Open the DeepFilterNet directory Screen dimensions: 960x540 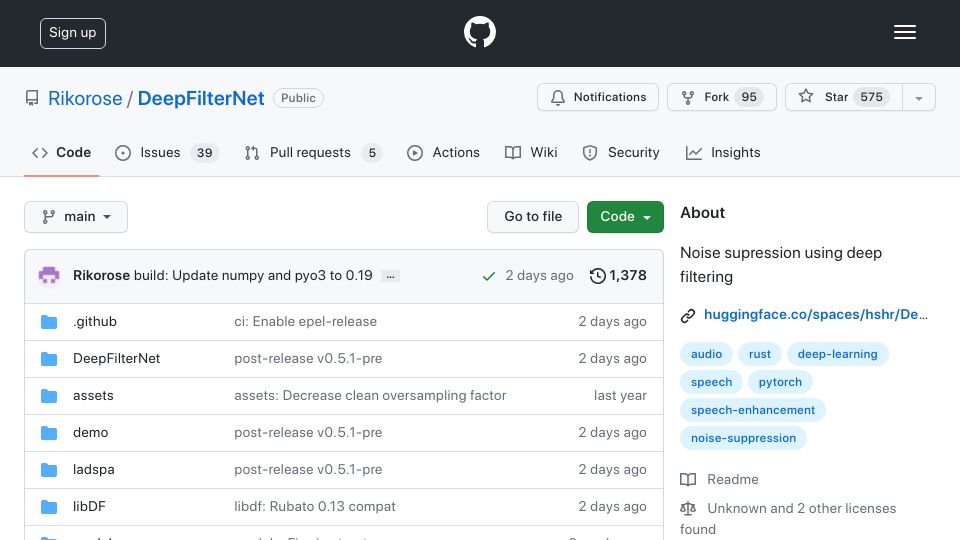click(x=116, y=358)
